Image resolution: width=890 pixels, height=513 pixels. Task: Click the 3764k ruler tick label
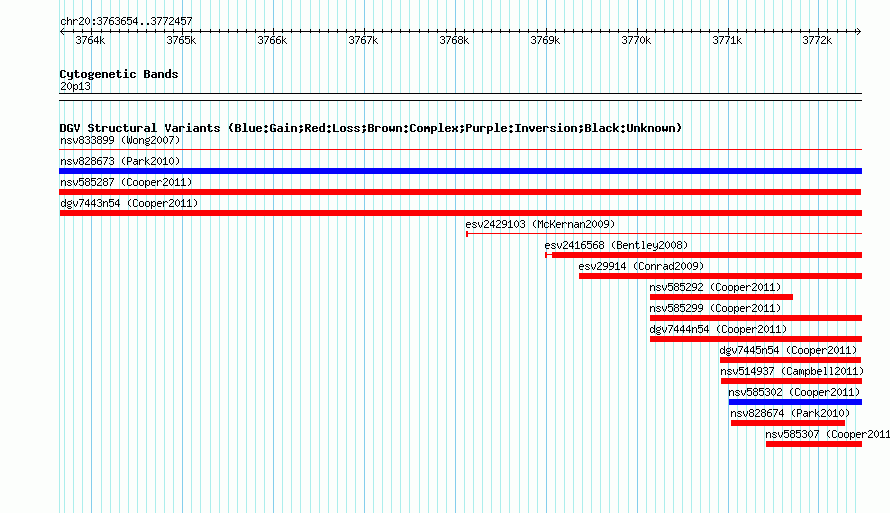pyautogui.click(x=90, y=40)
